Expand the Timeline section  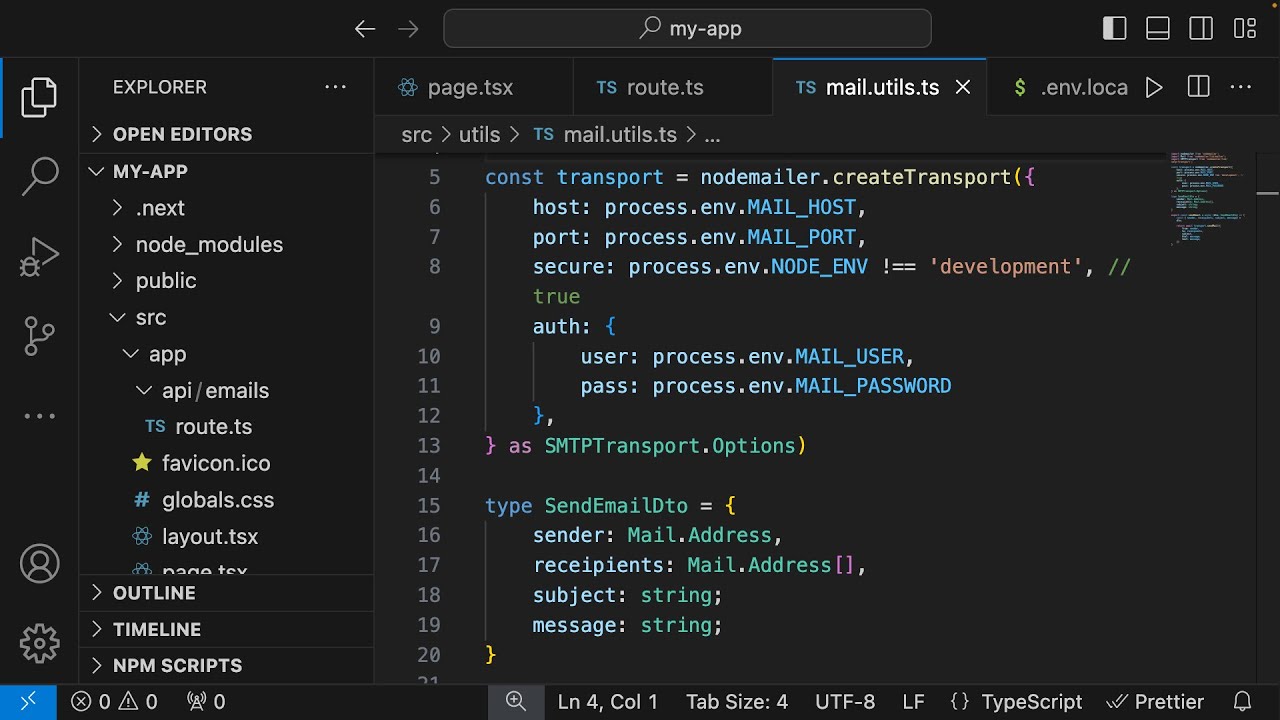pos(226,629)
